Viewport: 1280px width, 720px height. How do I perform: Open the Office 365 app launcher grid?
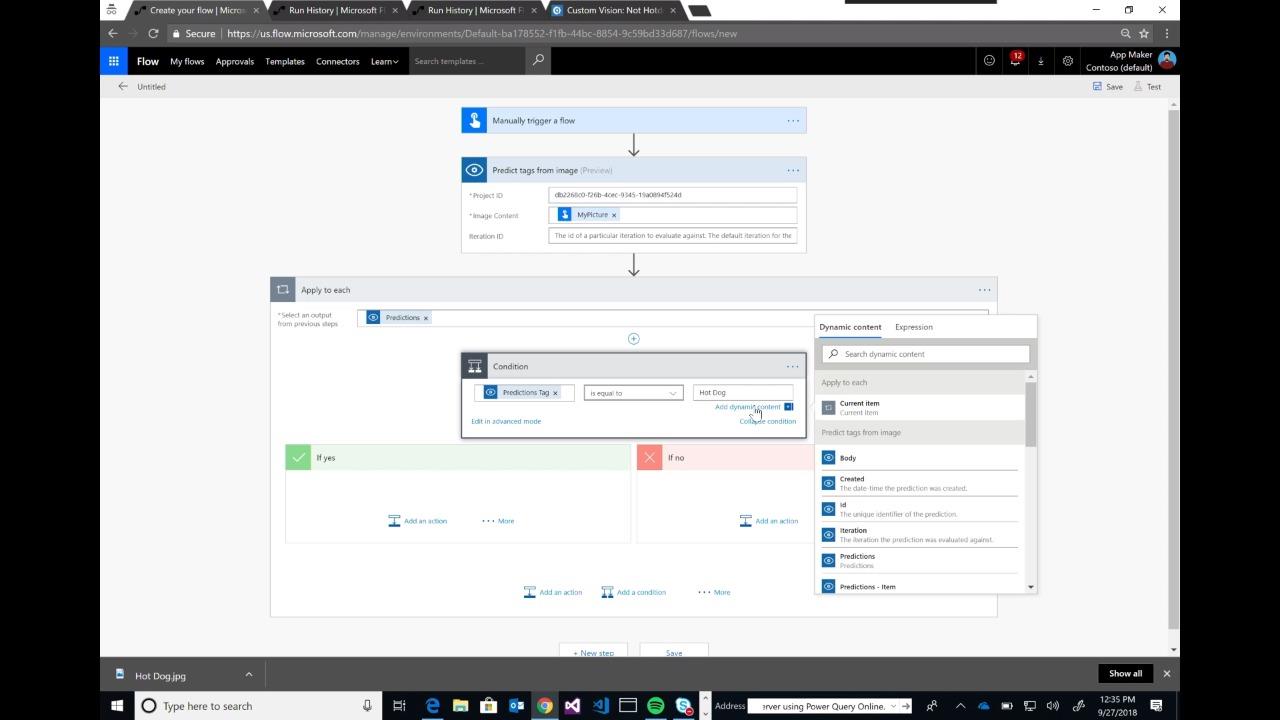tap(114, 61)
